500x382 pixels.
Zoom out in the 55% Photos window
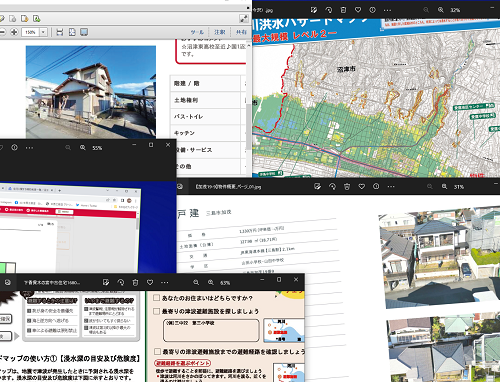pos(68,147)
